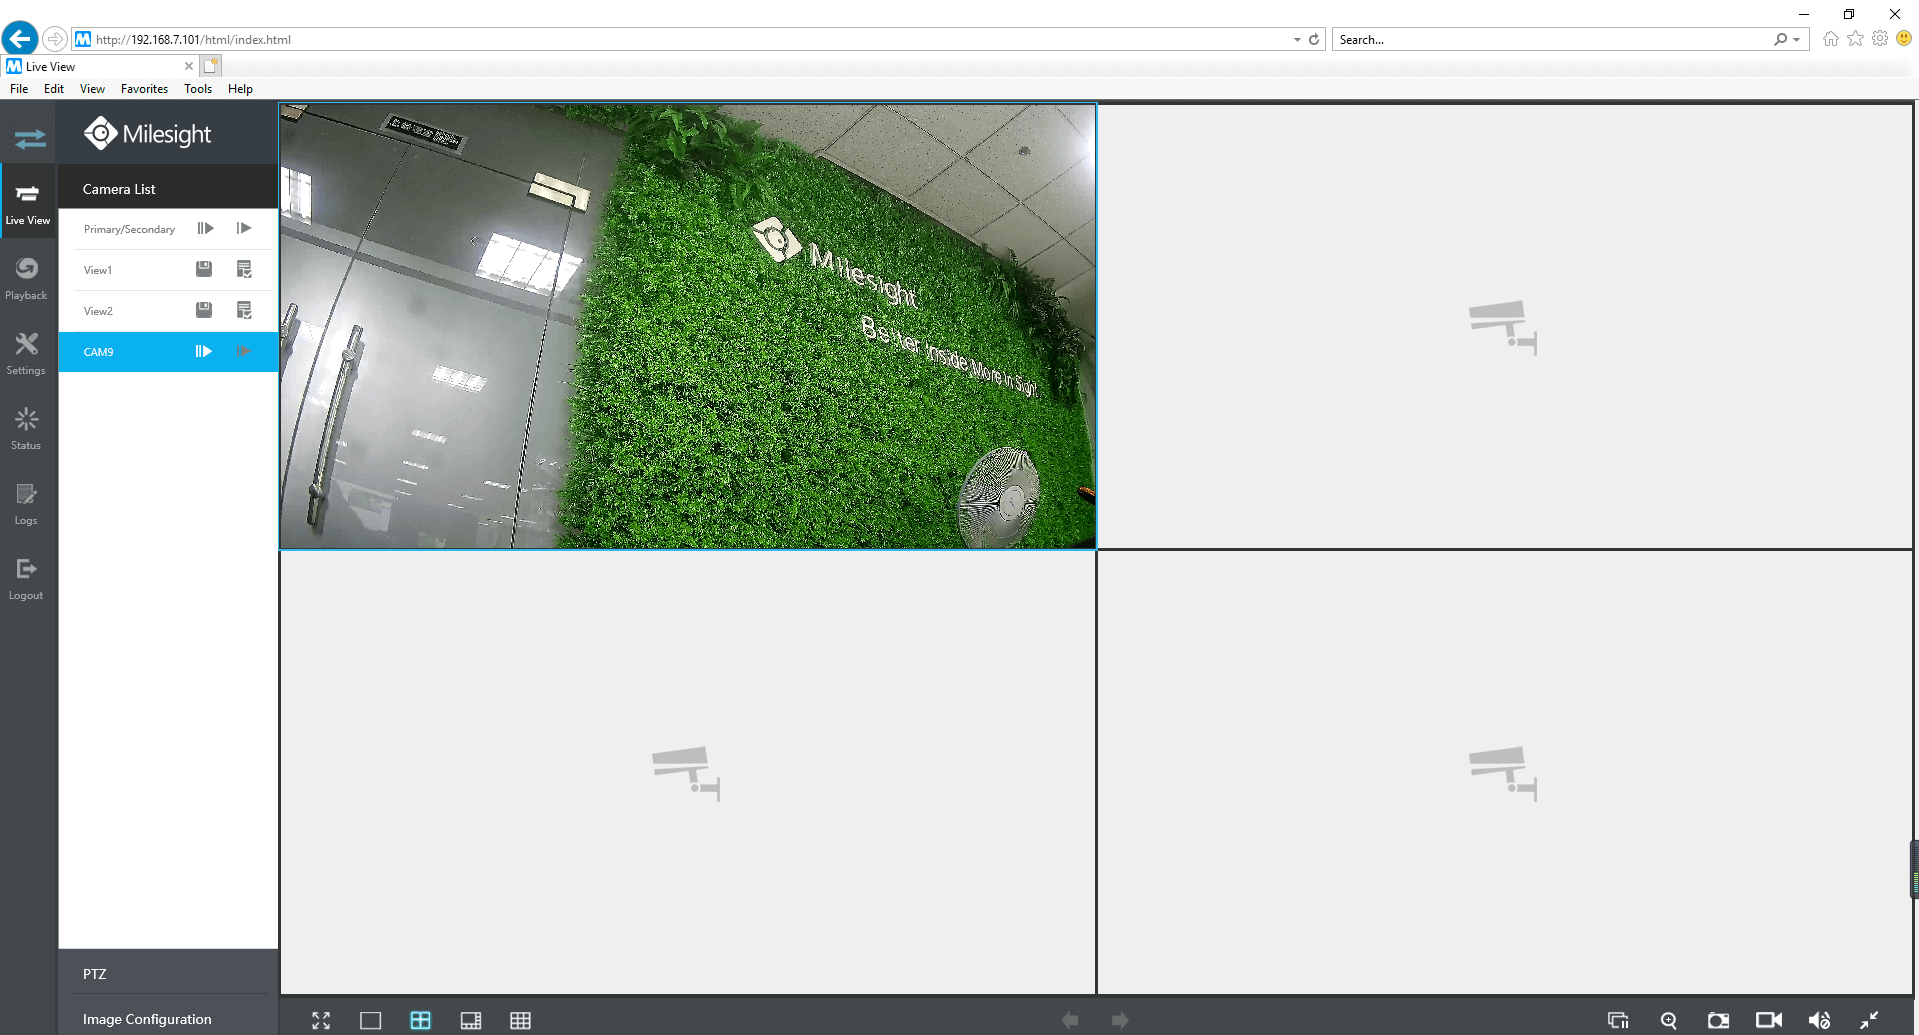This screenshot has width=1919, height=1035.
Task: Open the address bar dropdown arrow
Action: coord(1297,40)
